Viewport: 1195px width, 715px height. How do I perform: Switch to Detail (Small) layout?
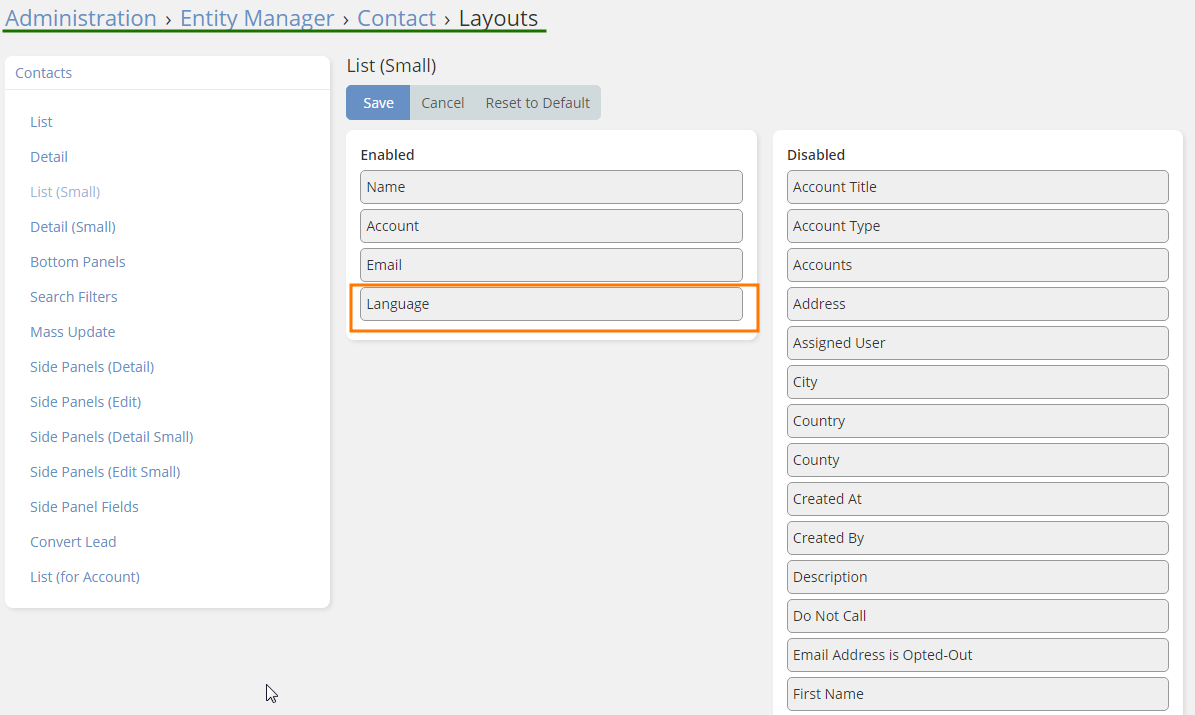pos(73,227)
